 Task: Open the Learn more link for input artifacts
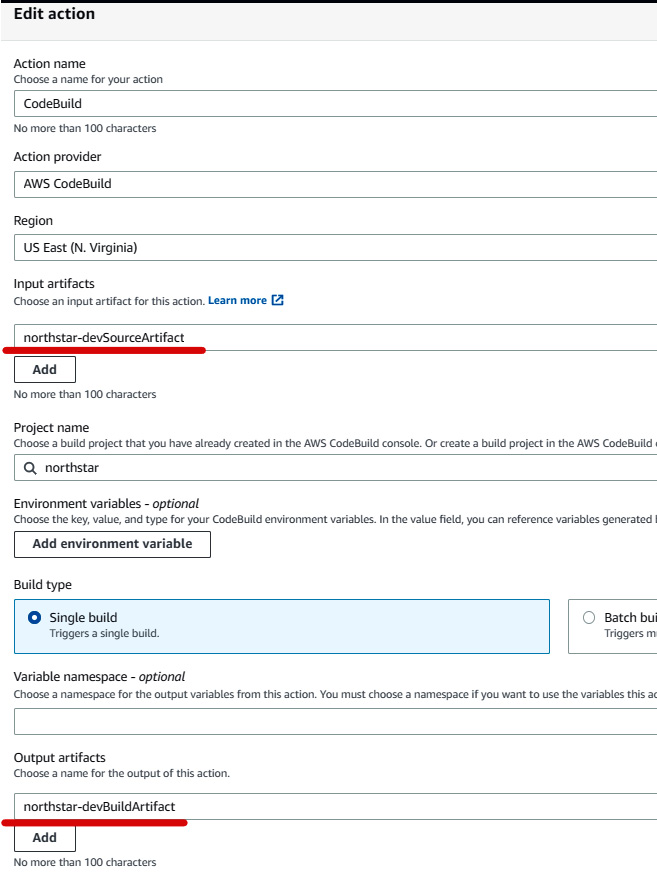pyautogui.click(x=237, y=301)
